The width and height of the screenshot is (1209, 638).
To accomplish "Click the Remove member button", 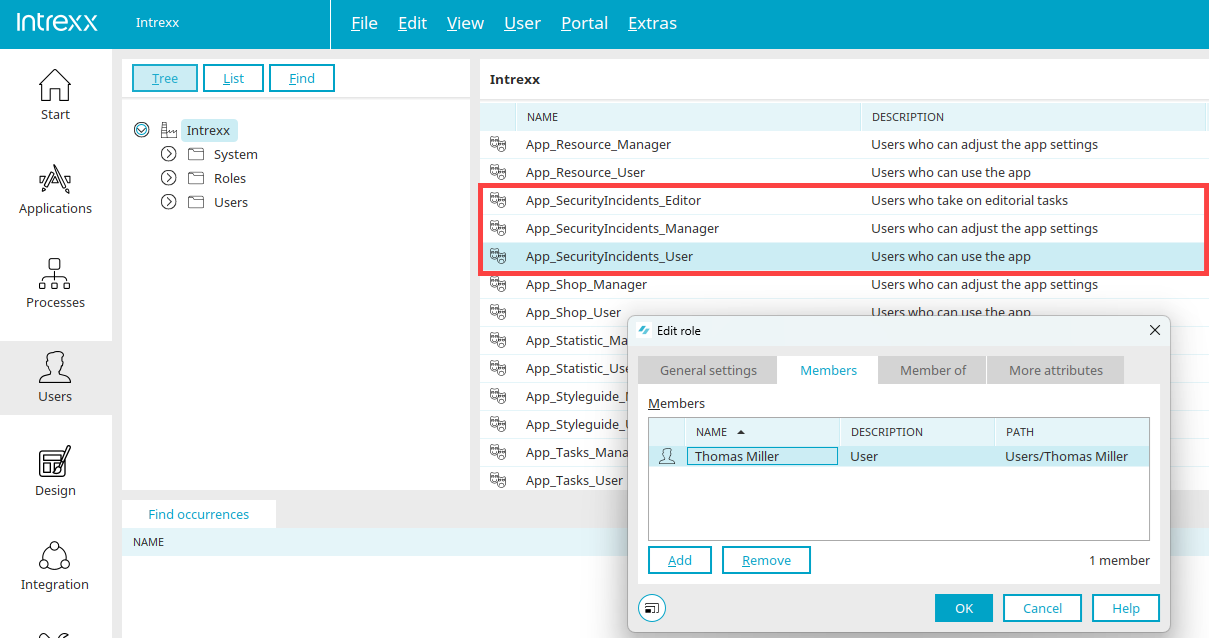I will [x=766, y=560].
